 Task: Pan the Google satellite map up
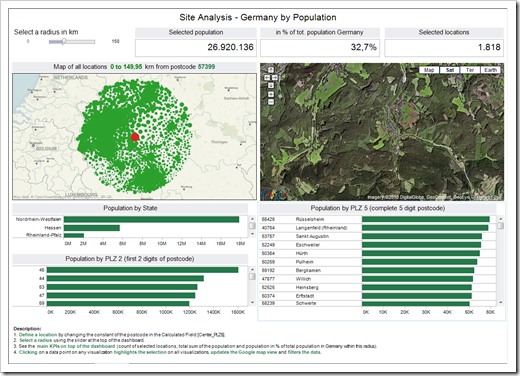click(x=271, y=70)
